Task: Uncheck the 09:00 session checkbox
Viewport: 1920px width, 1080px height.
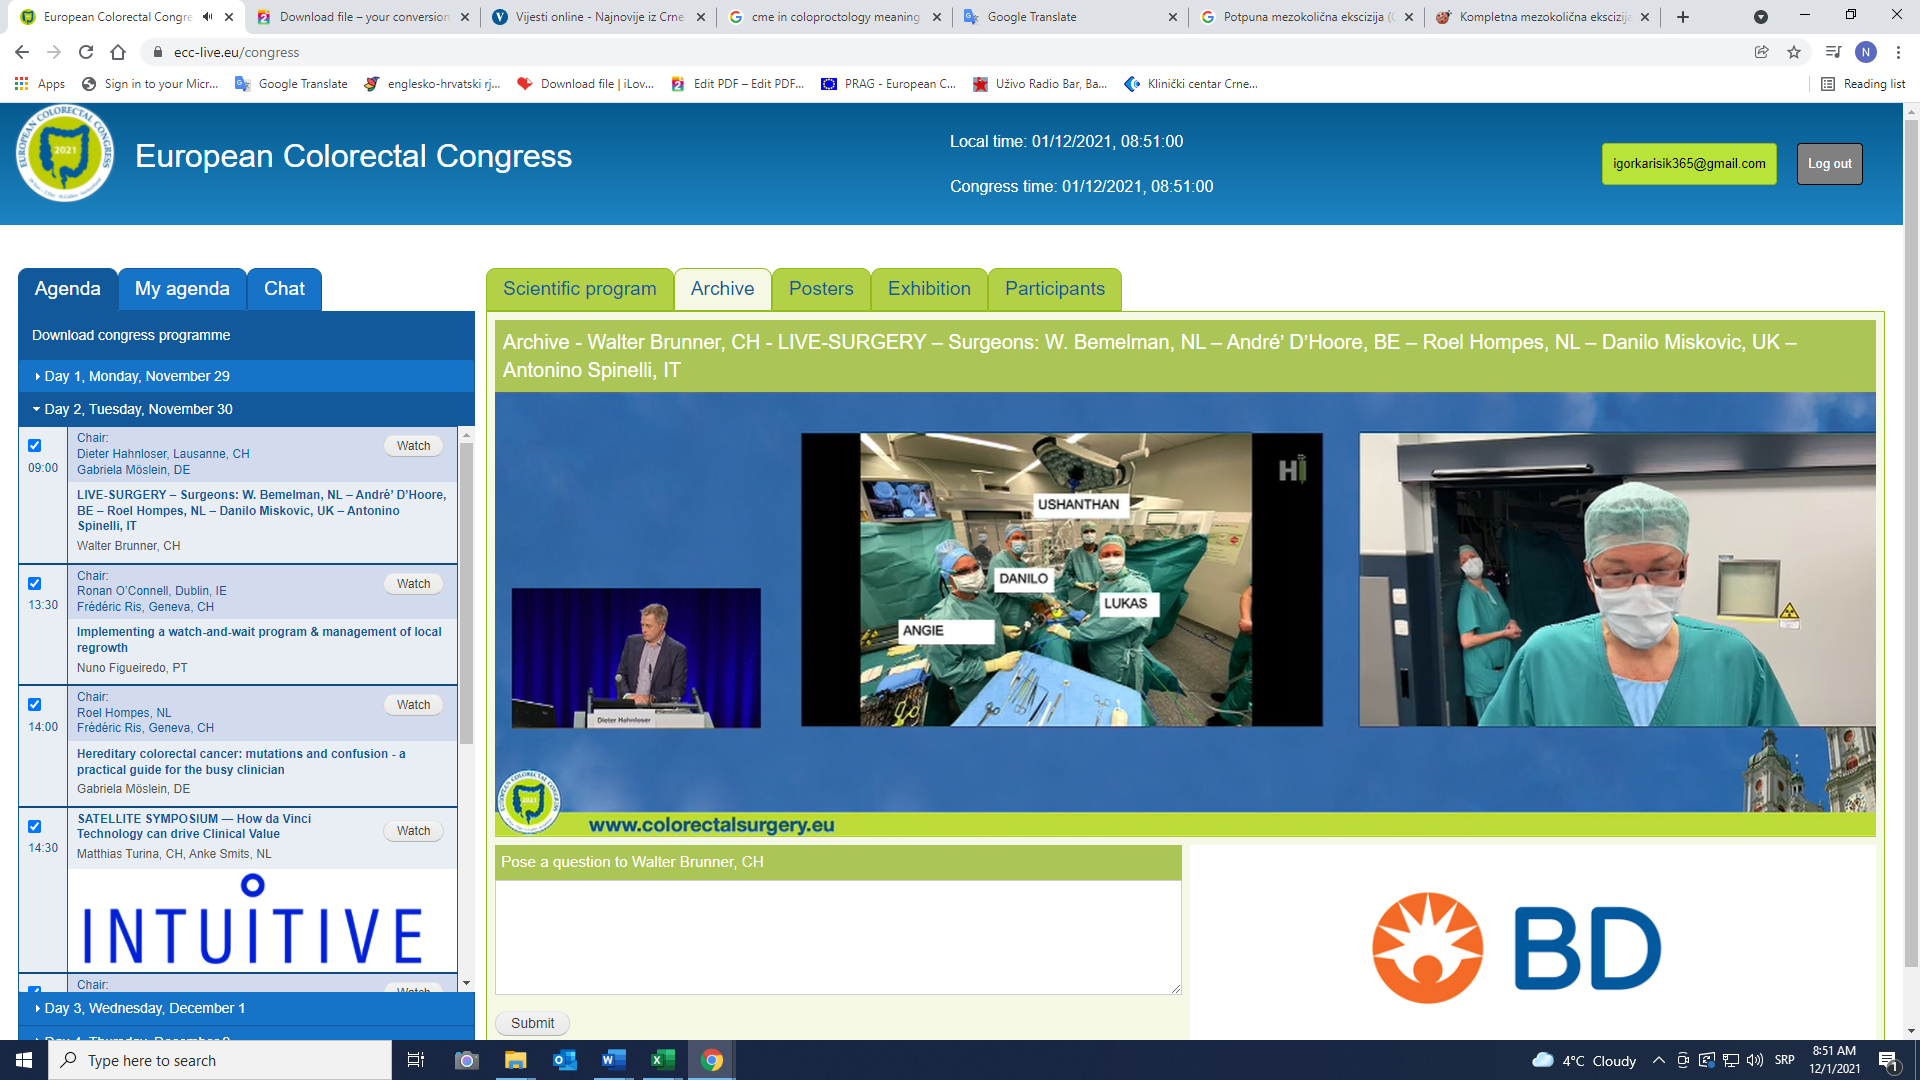Action: pos(35,446)
